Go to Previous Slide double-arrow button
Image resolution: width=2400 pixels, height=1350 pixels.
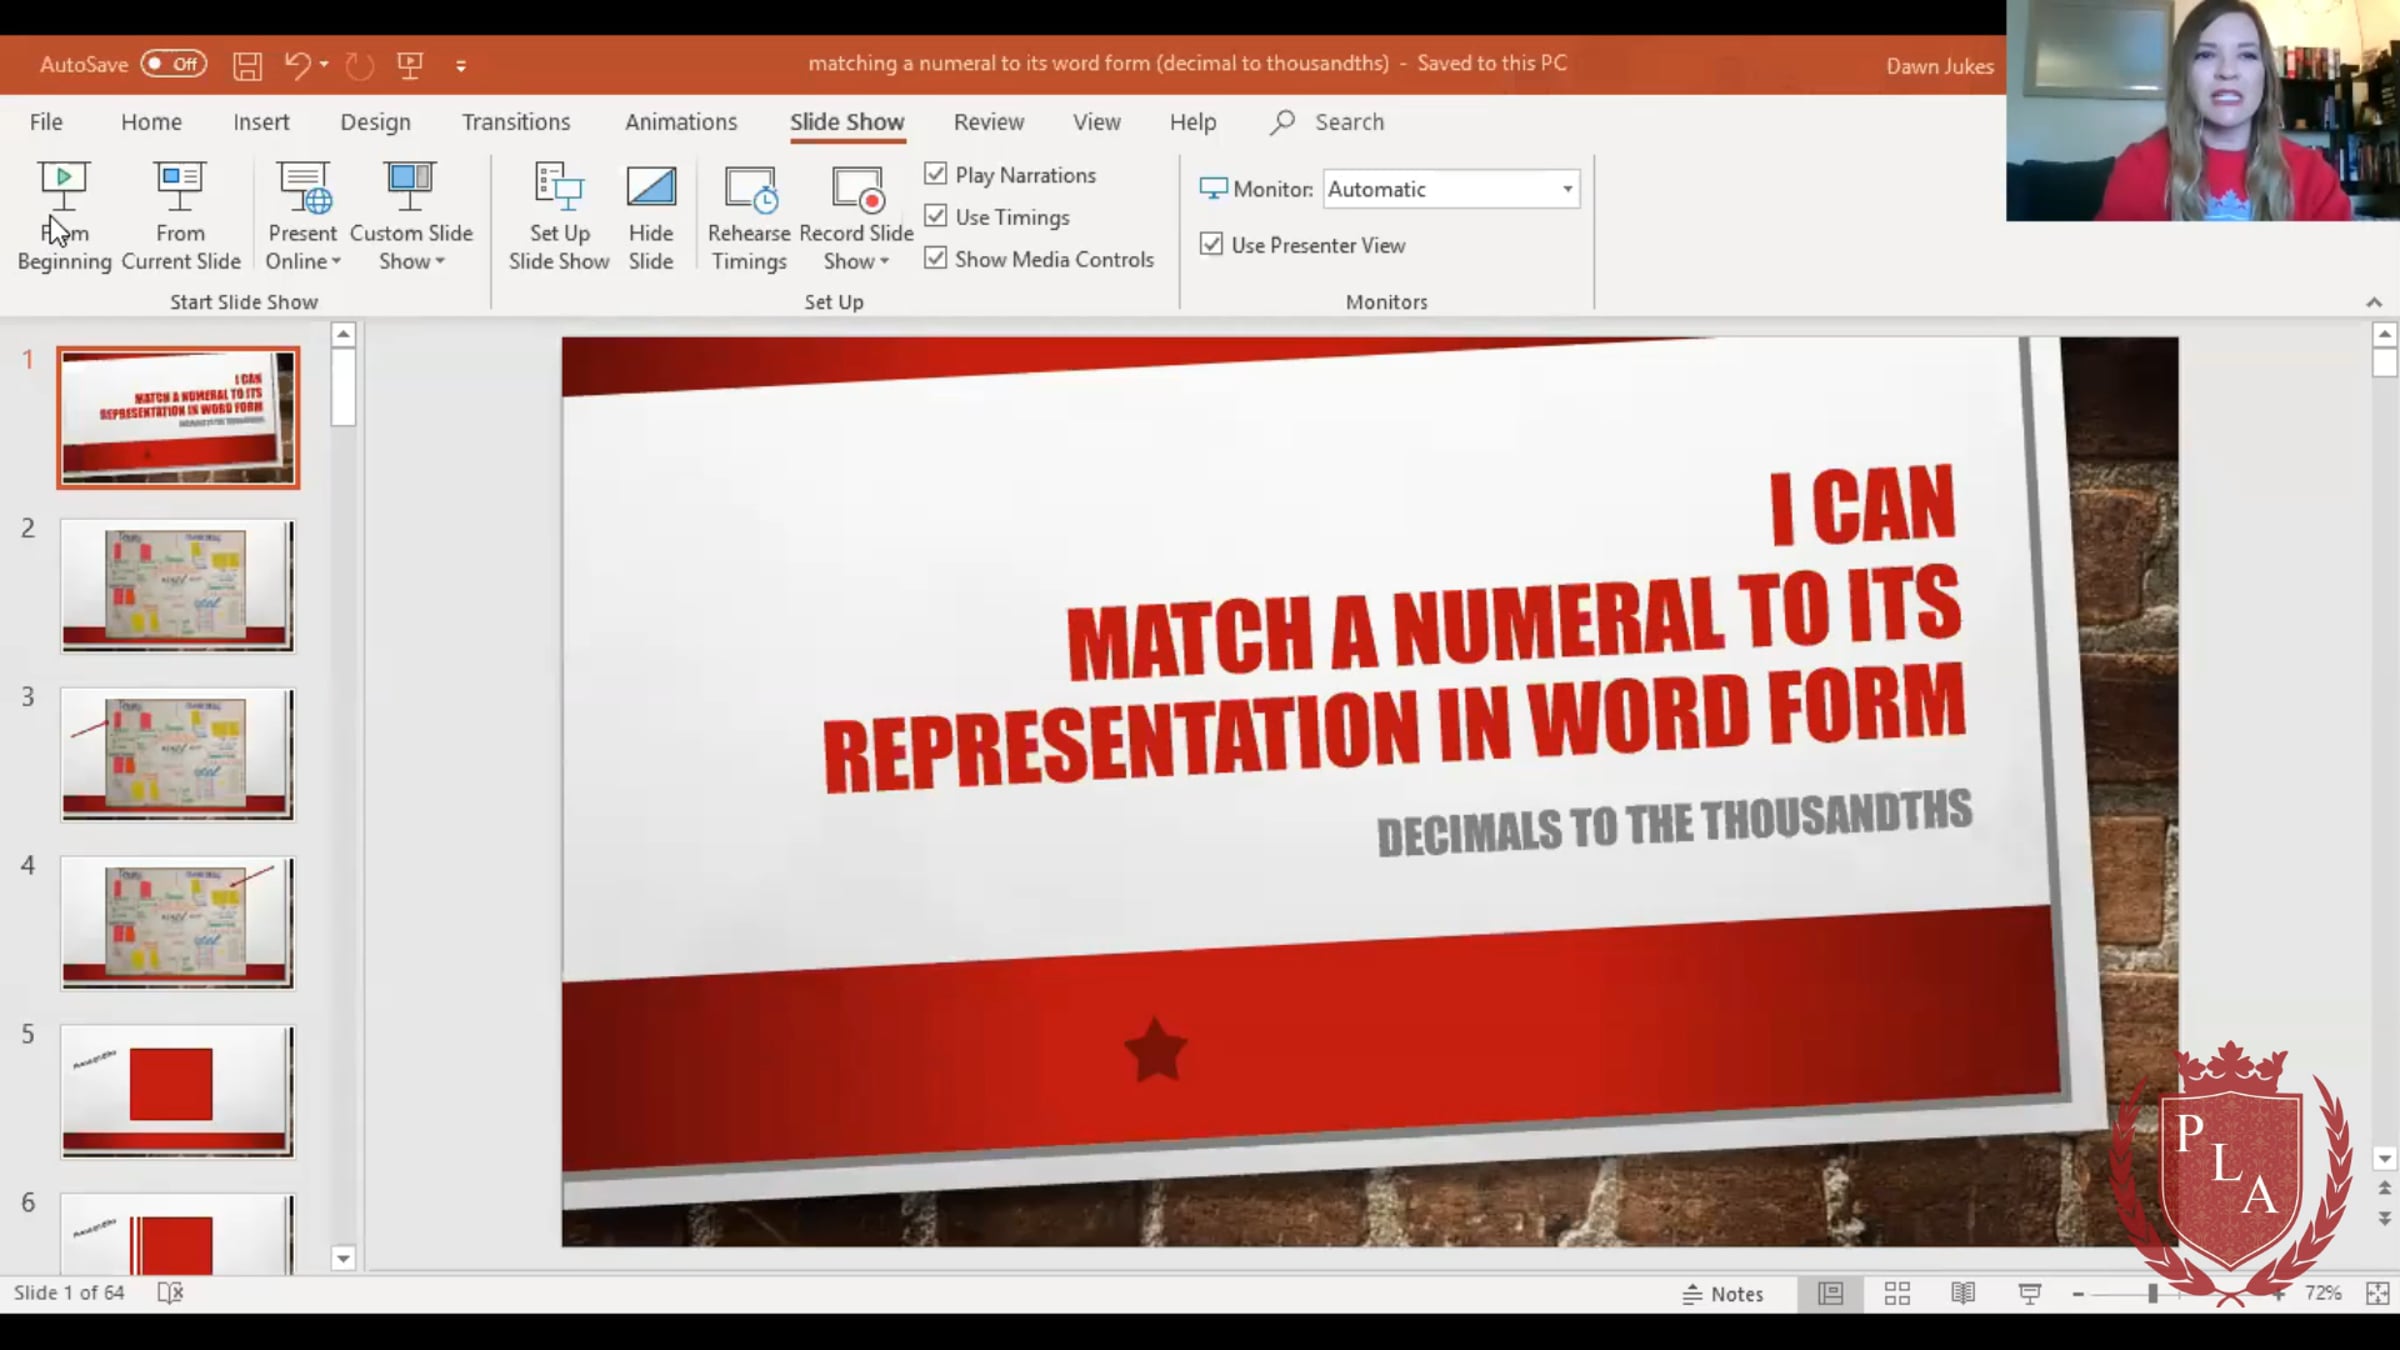(x=2385, y=1188)
